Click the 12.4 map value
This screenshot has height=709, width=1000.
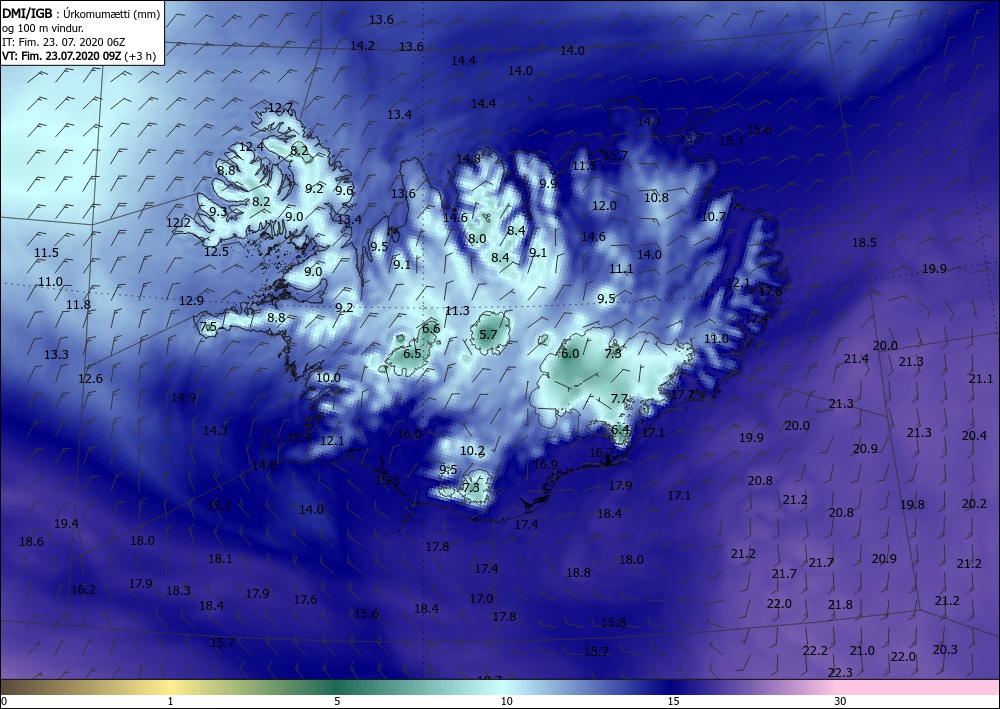[x=251, y=147]
